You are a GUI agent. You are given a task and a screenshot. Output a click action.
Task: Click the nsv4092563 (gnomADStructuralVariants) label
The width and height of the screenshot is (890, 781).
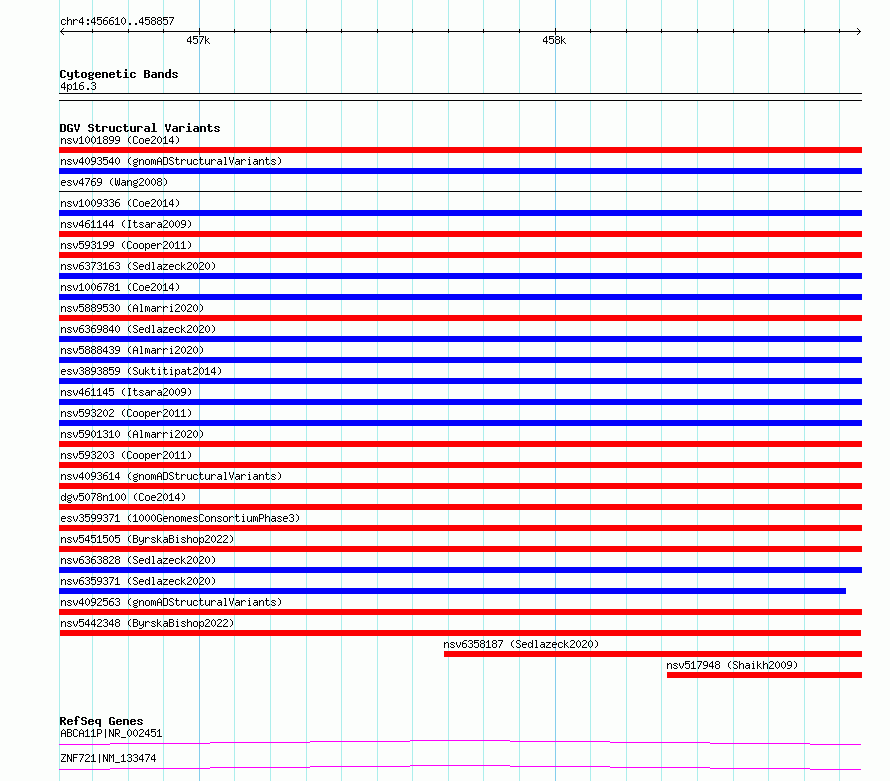(x=171, y=602)
